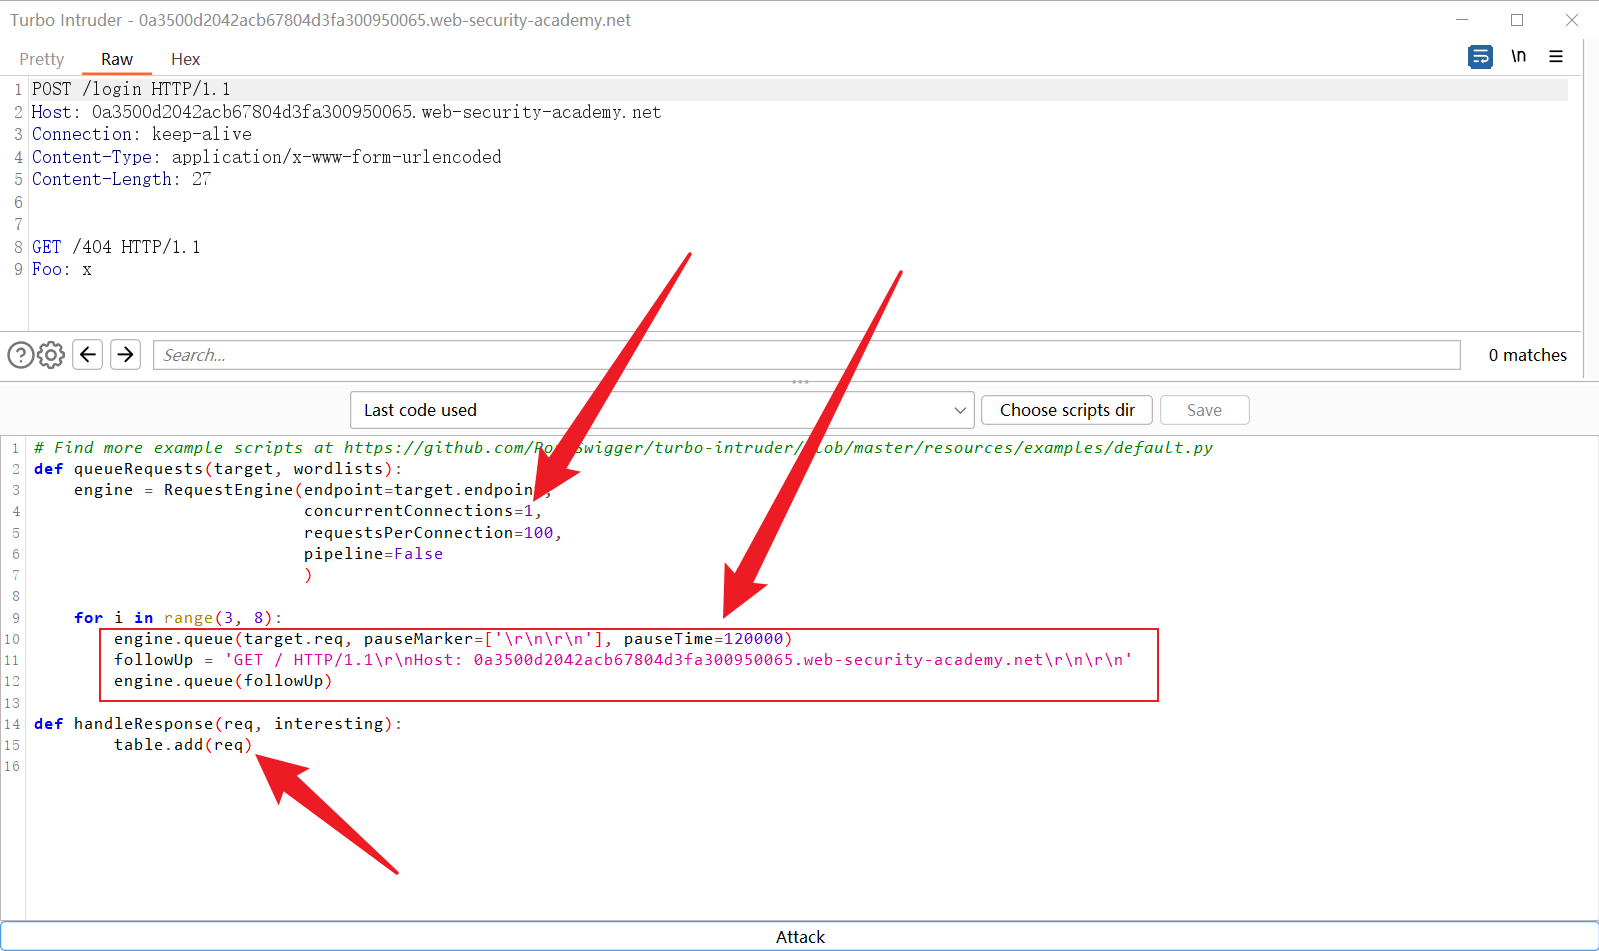Screen dimensions: 1599x951
Task: Click the help question mark icon
Action: 20,355
